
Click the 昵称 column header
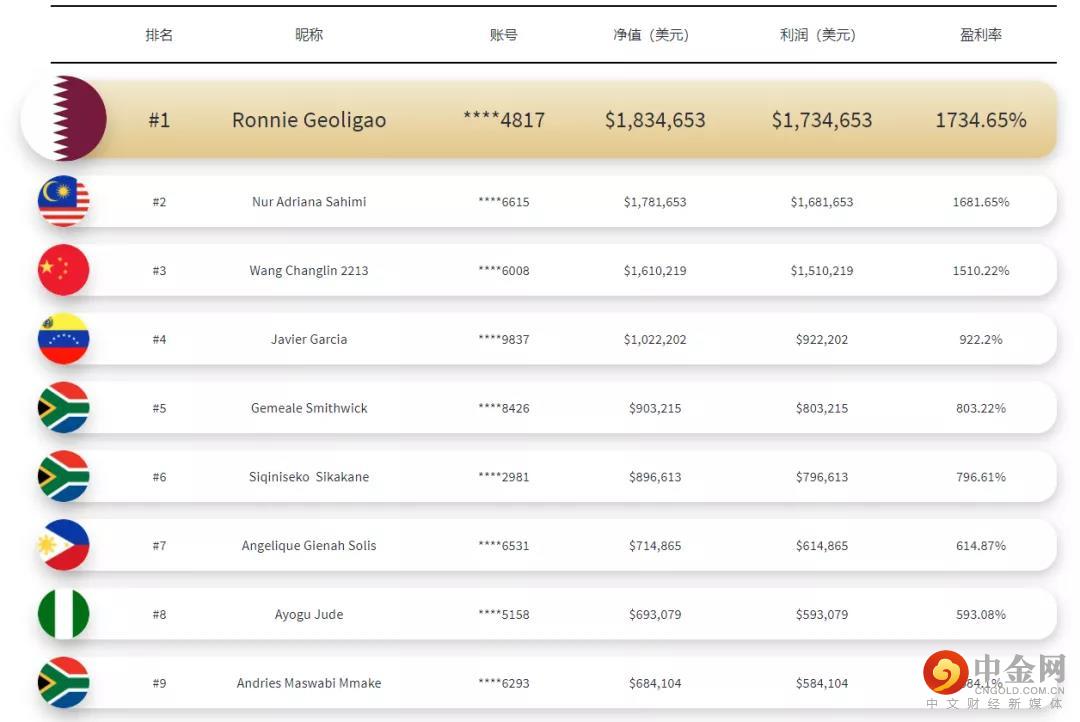(x=309, y=35)
